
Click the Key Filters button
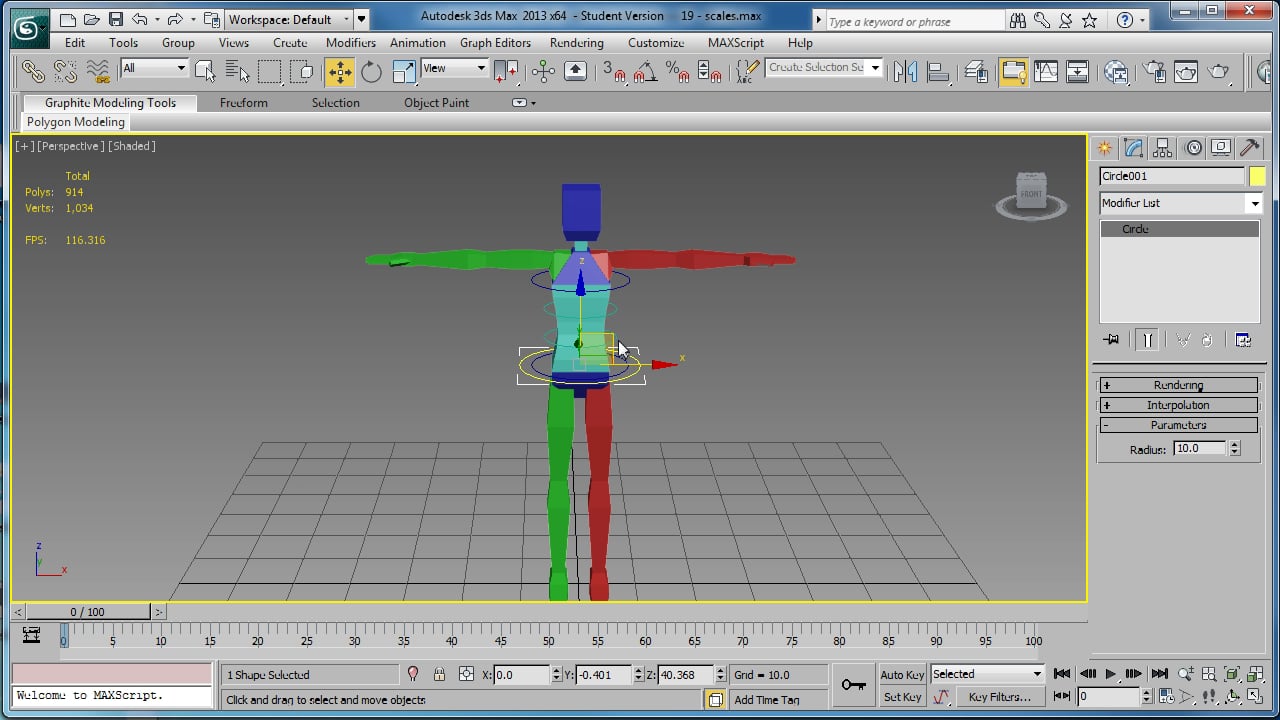point(999,697)
